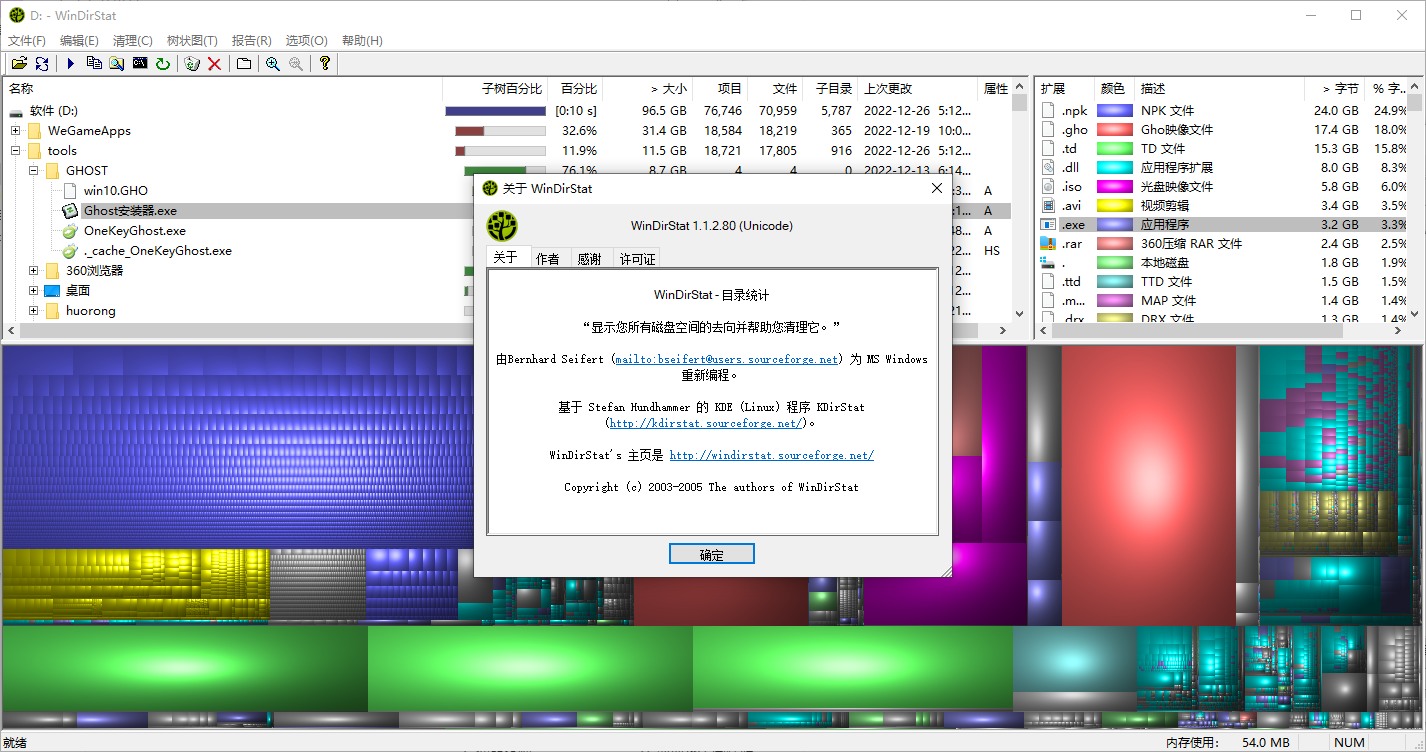Open the 选项(O) menu
The image size is (1426, 752).
[x=307, y=41]
